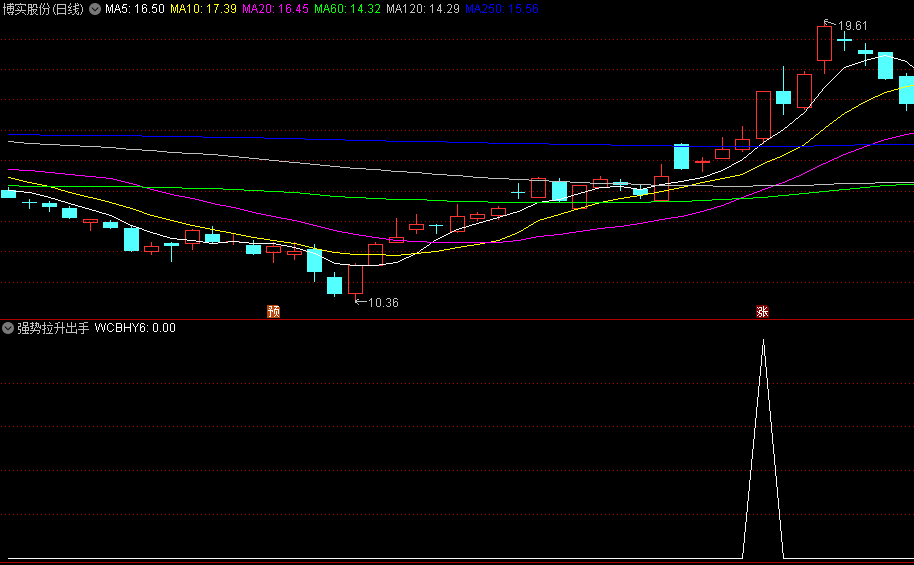This screenshot has height=565, width=914.
Task: Open indicator menu beside 强势拉升出手
Action: (x=8, y=328)
